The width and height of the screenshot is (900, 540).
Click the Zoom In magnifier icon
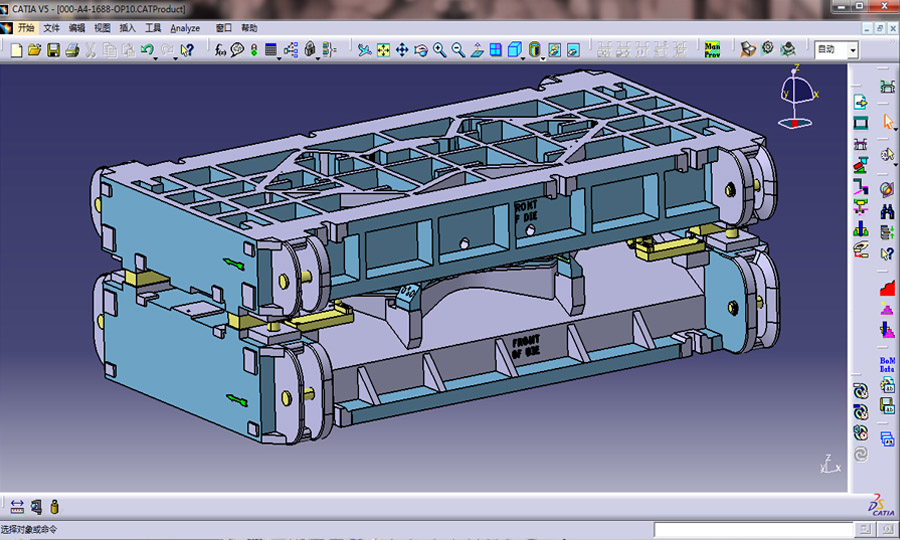coord(439,49)
